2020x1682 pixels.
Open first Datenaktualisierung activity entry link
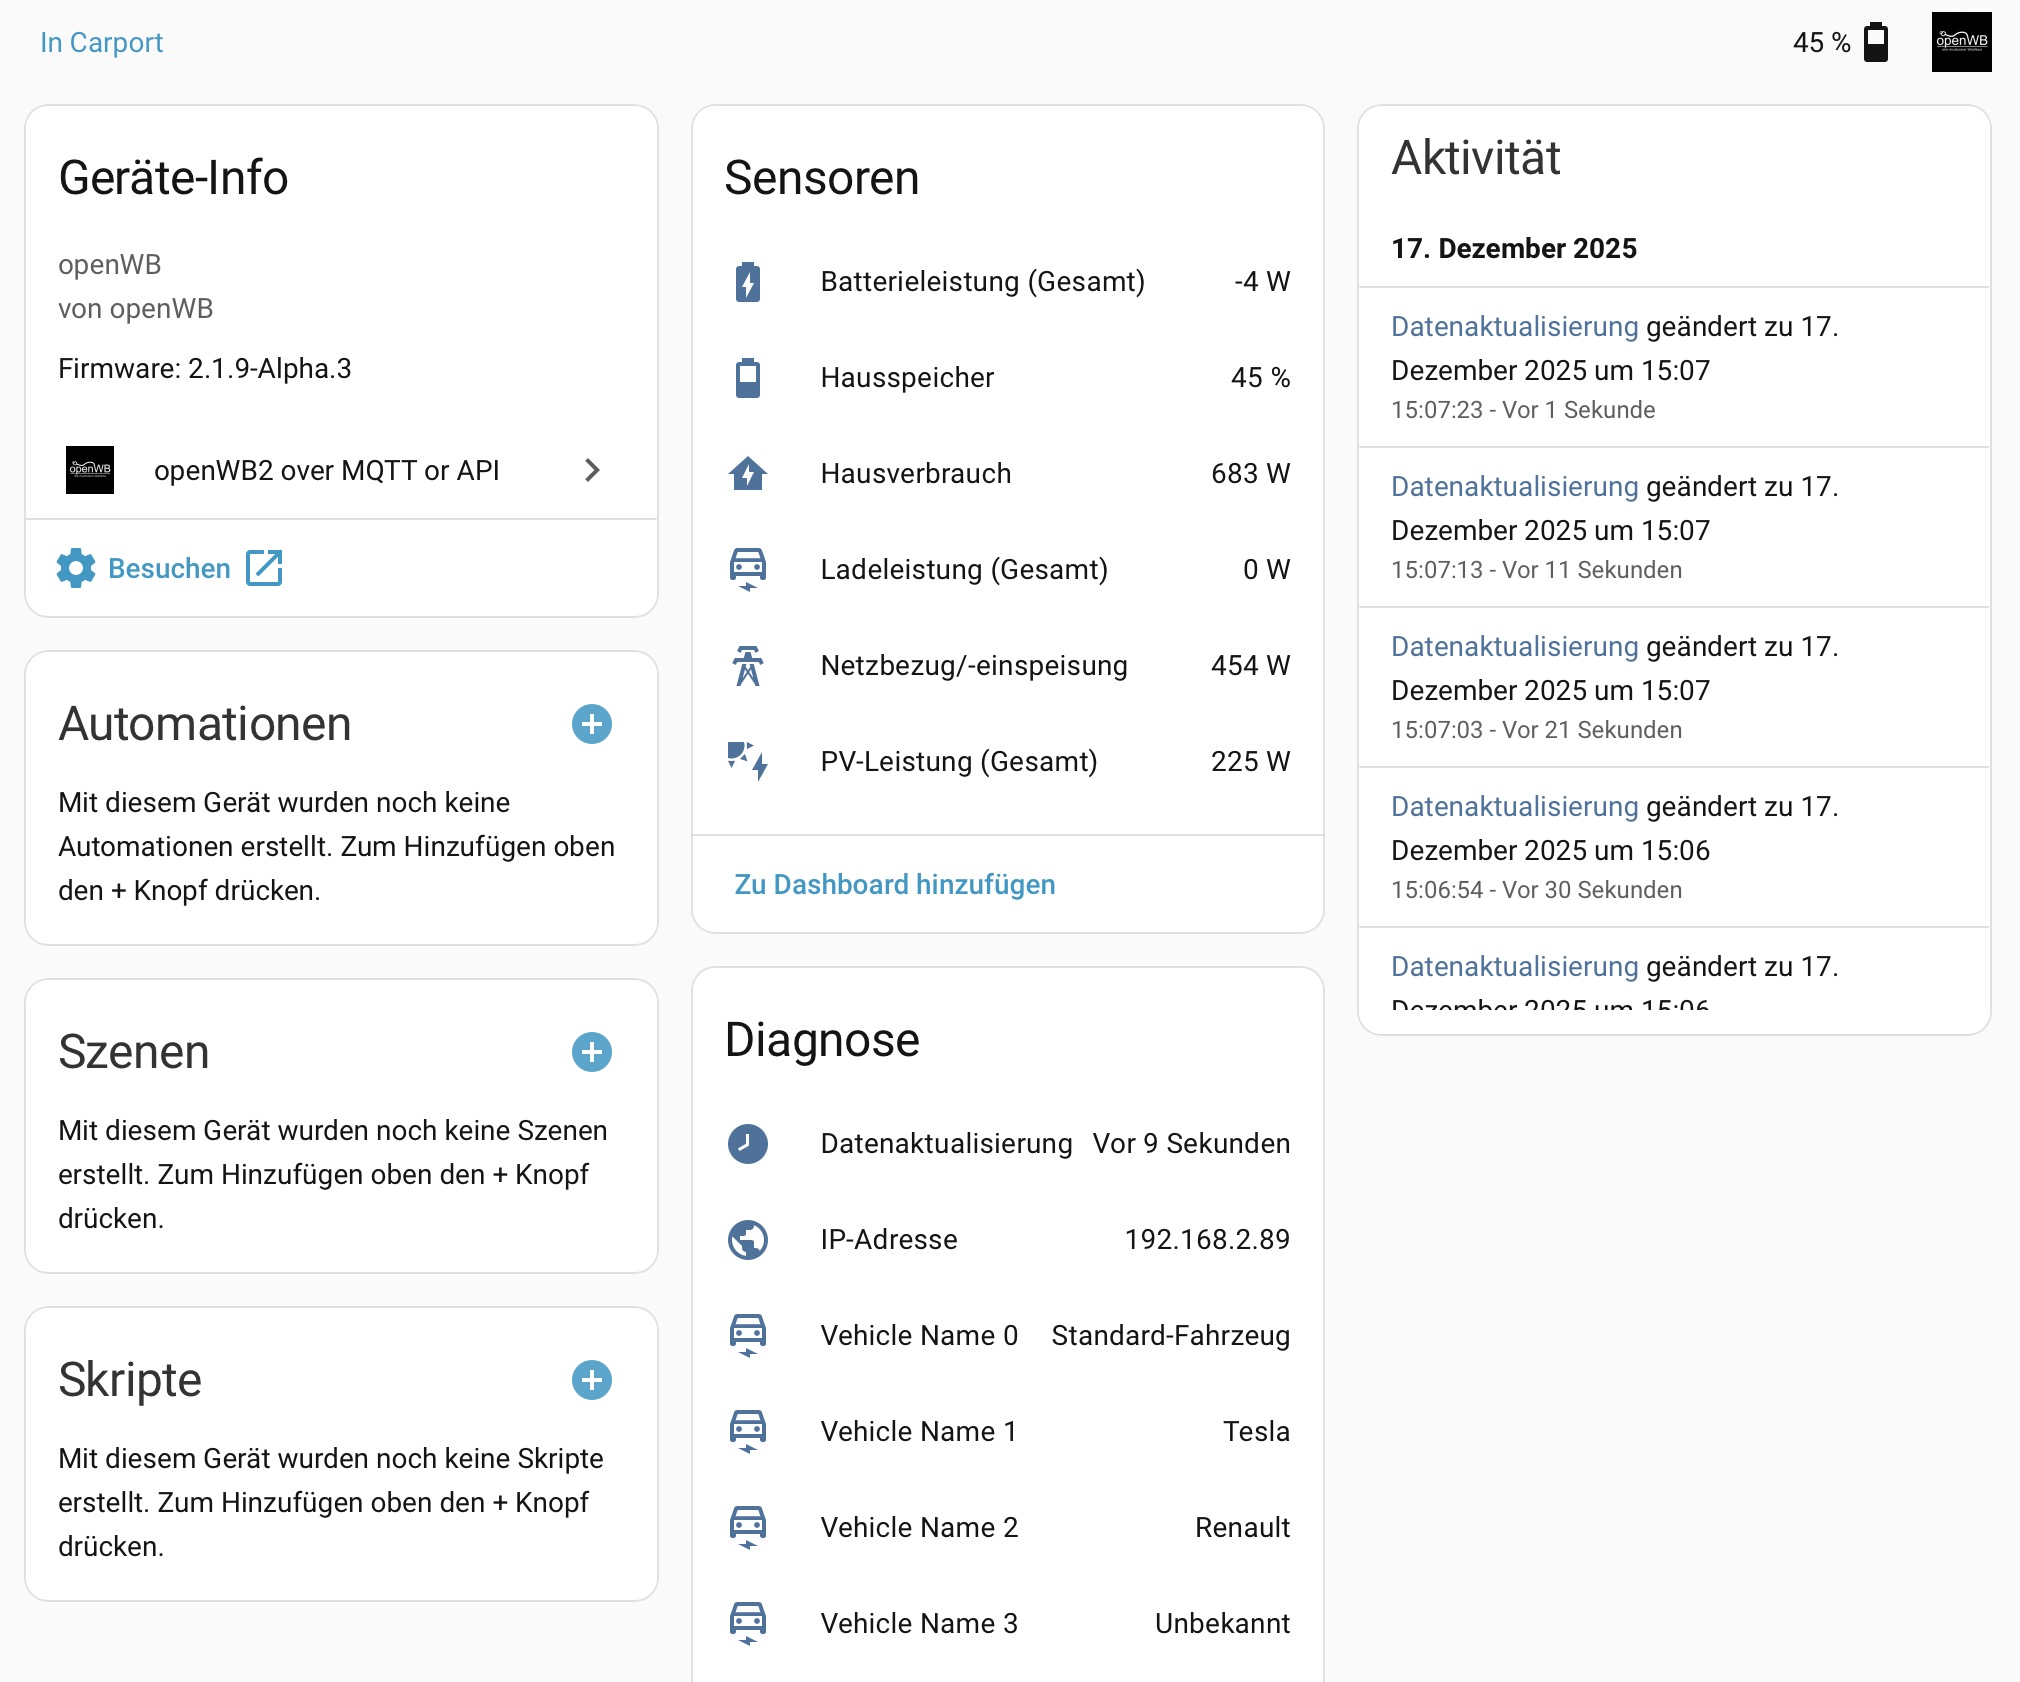pyautogui.click(x=1514, y=326)
